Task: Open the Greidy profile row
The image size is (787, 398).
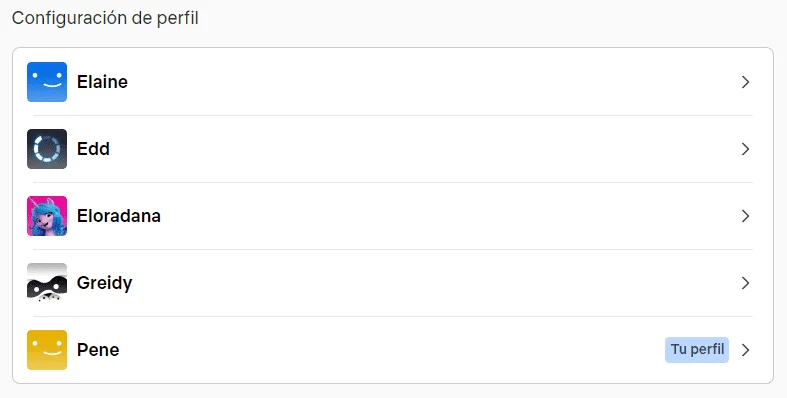Action: click(x=393, y=283)
